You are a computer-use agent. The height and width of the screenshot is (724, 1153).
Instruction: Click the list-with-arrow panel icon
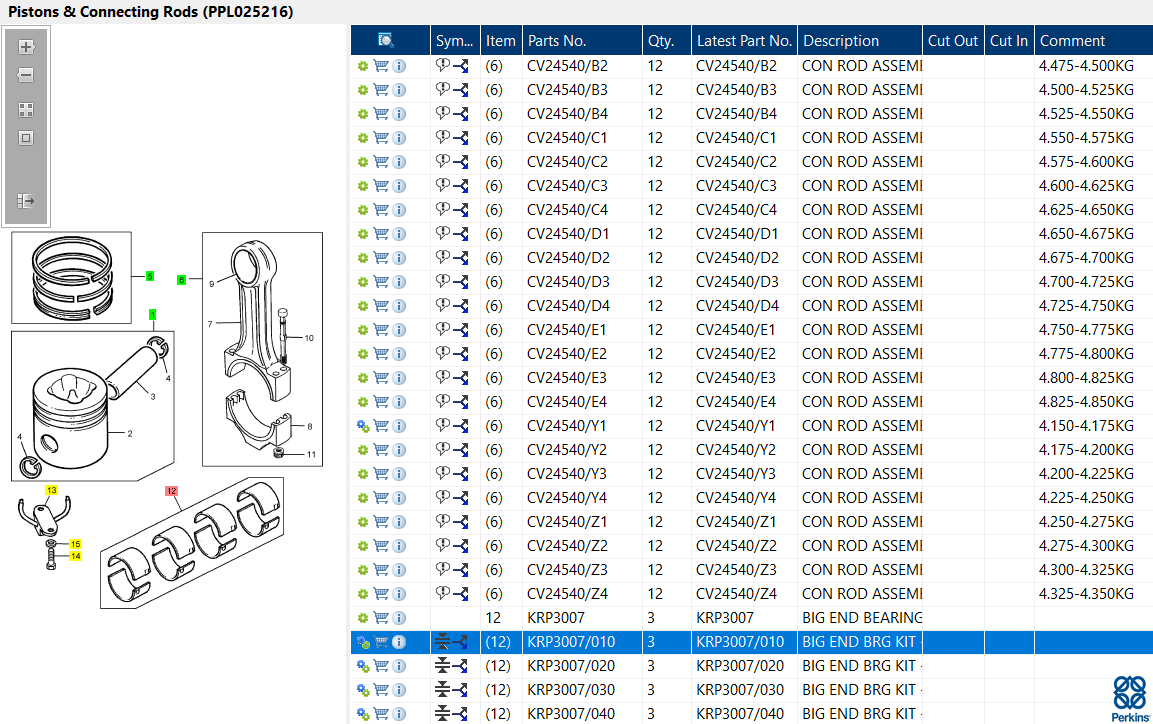click(26, 201)
